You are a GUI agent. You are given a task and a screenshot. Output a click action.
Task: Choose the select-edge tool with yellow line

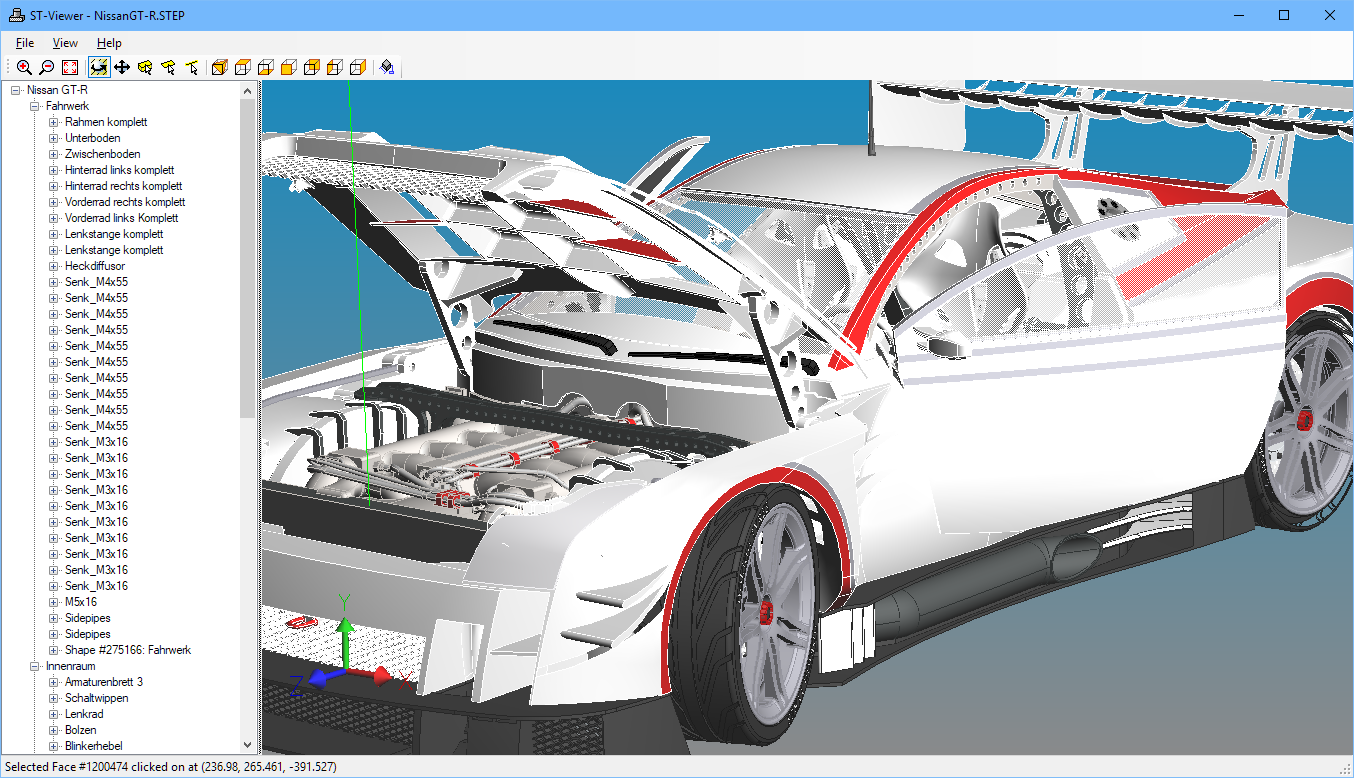[x=192, y=67]
